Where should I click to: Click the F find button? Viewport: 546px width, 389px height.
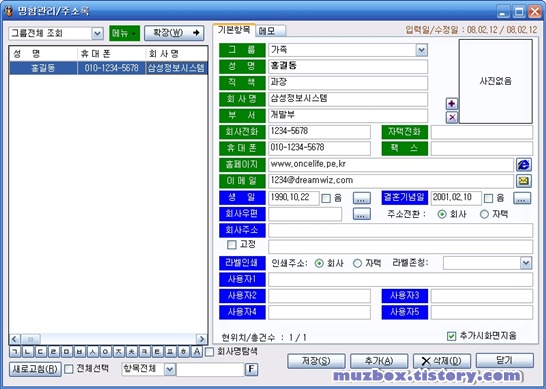click(251, 369)
